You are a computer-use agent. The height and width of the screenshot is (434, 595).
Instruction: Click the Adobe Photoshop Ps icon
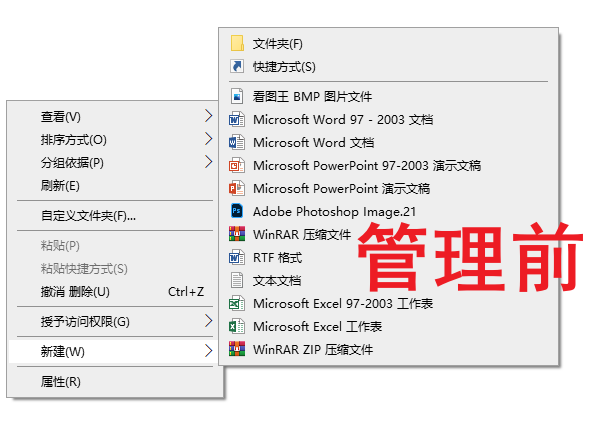(237, 211)
